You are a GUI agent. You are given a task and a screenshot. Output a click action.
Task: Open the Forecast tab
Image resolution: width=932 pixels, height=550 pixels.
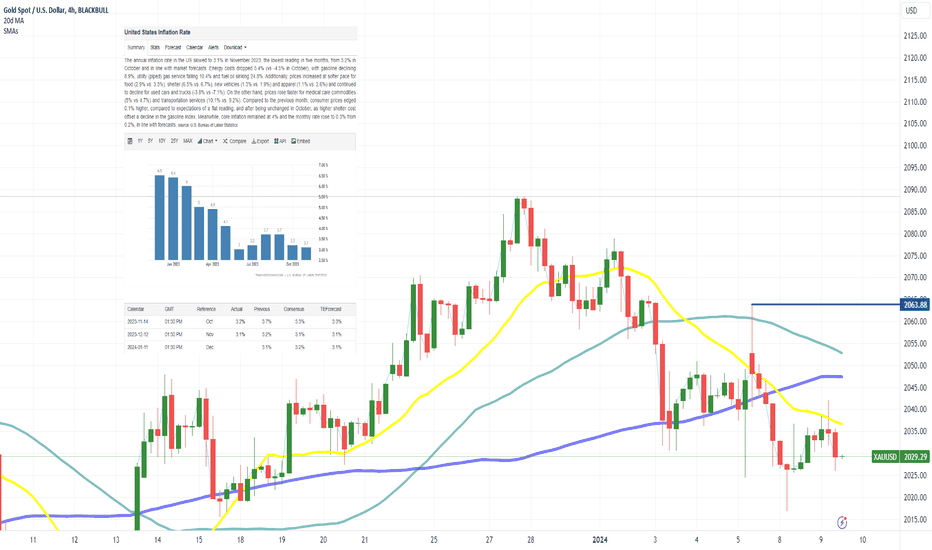click(173, 48)
